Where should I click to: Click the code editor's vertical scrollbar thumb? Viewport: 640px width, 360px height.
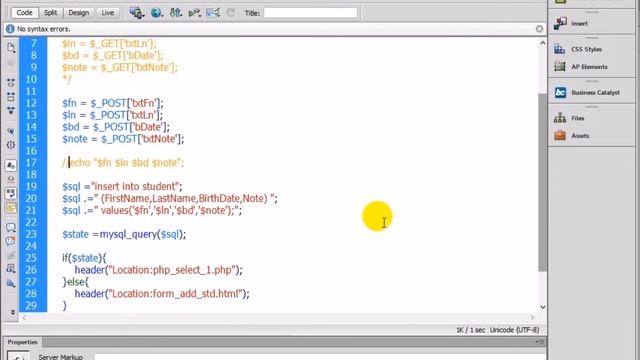[x=542, y=182]
